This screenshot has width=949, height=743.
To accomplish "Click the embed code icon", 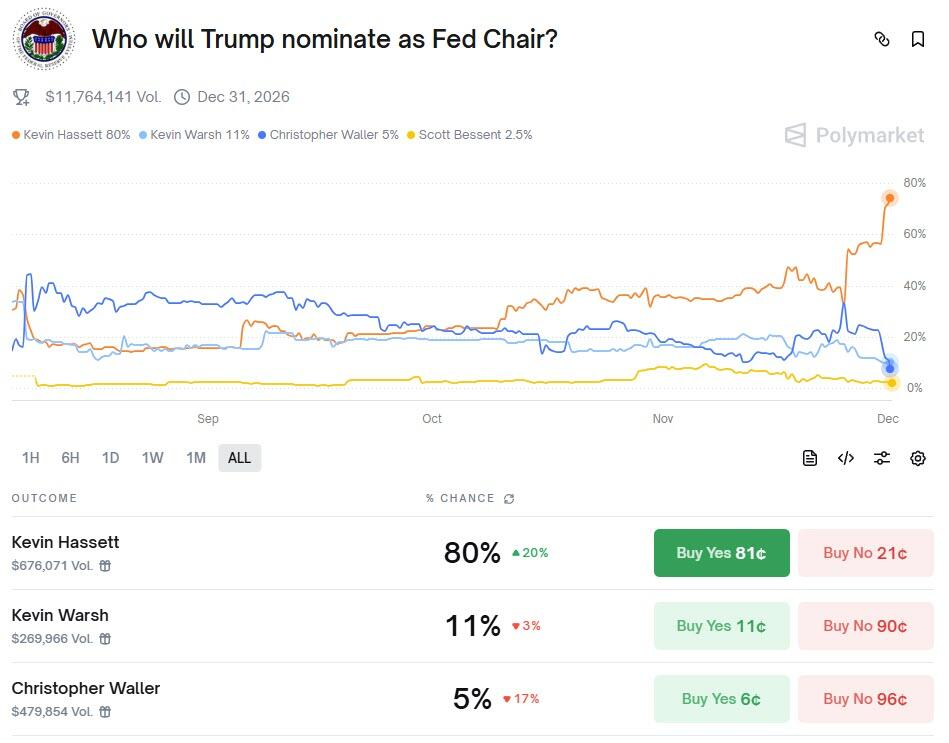I will click(846, 458).
